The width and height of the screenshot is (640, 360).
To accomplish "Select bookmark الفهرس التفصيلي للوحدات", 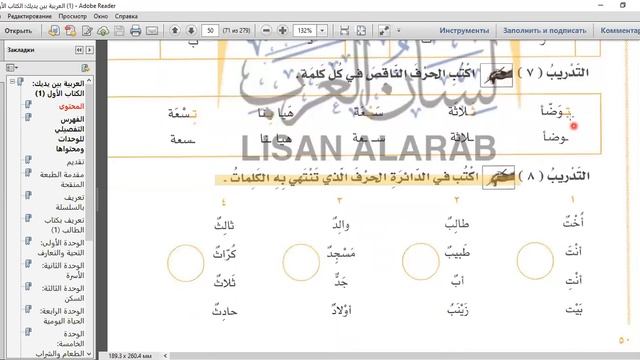I will pos(69,134).
